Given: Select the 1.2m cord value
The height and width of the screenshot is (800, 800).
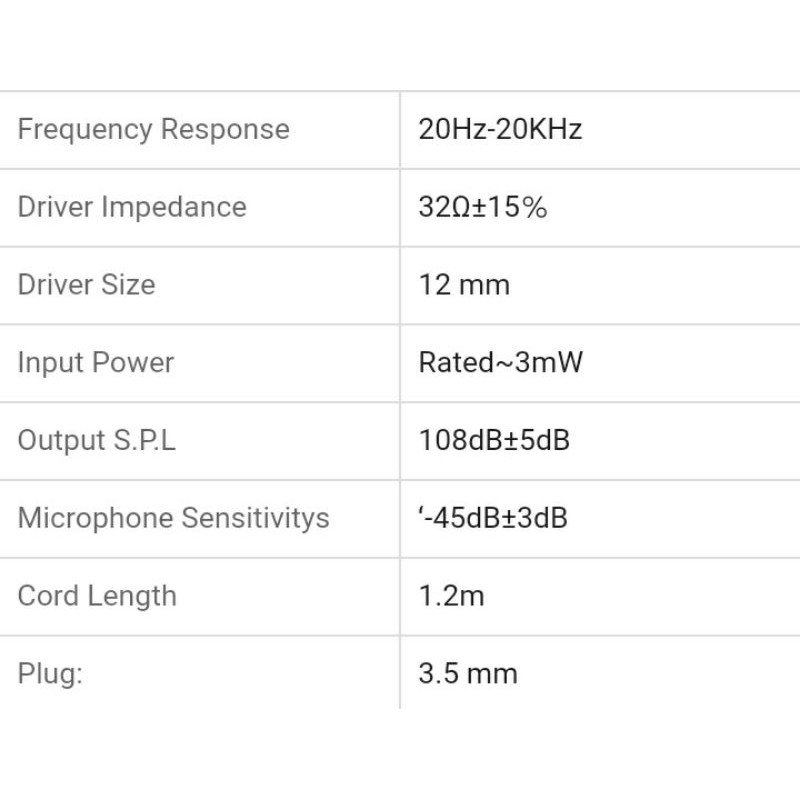Looking at the screenshot, I should [x=451, y=596].
